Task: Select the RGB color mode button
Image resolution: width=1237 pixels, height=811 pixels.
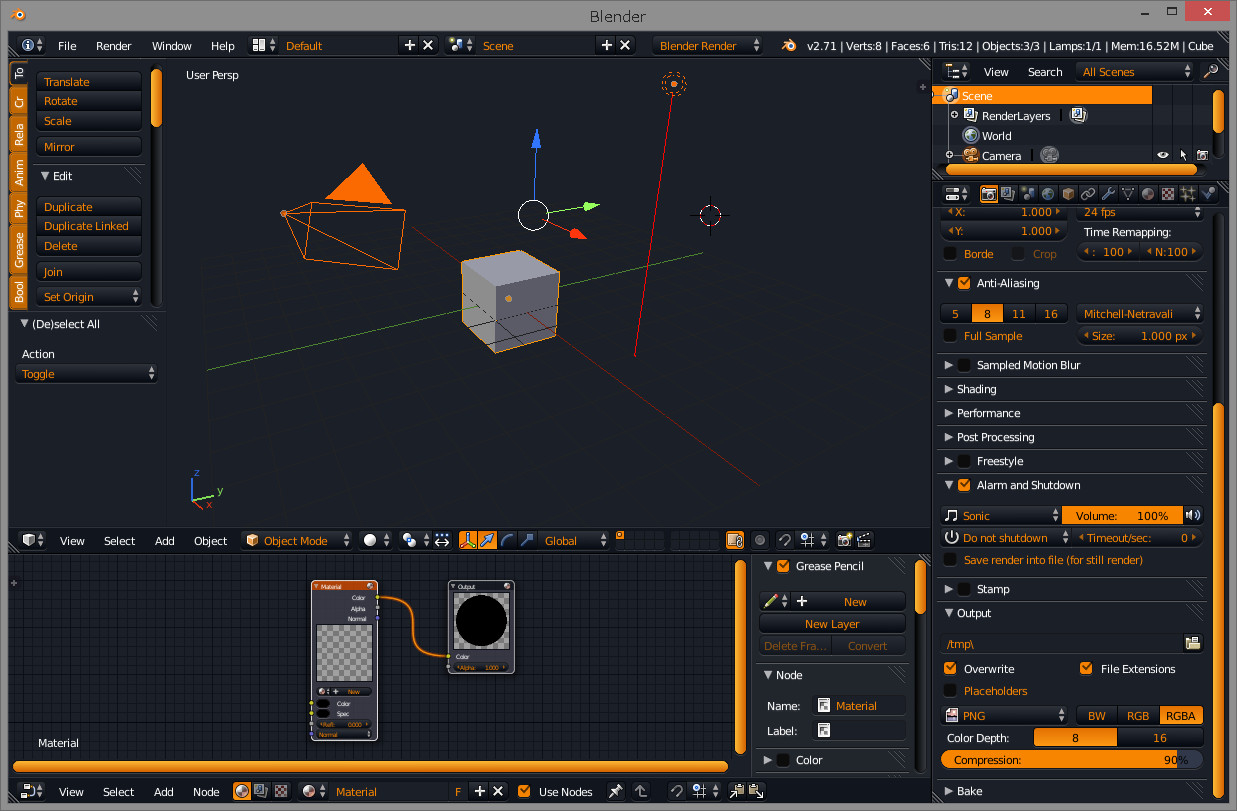Action: (x=1138, y=716)
